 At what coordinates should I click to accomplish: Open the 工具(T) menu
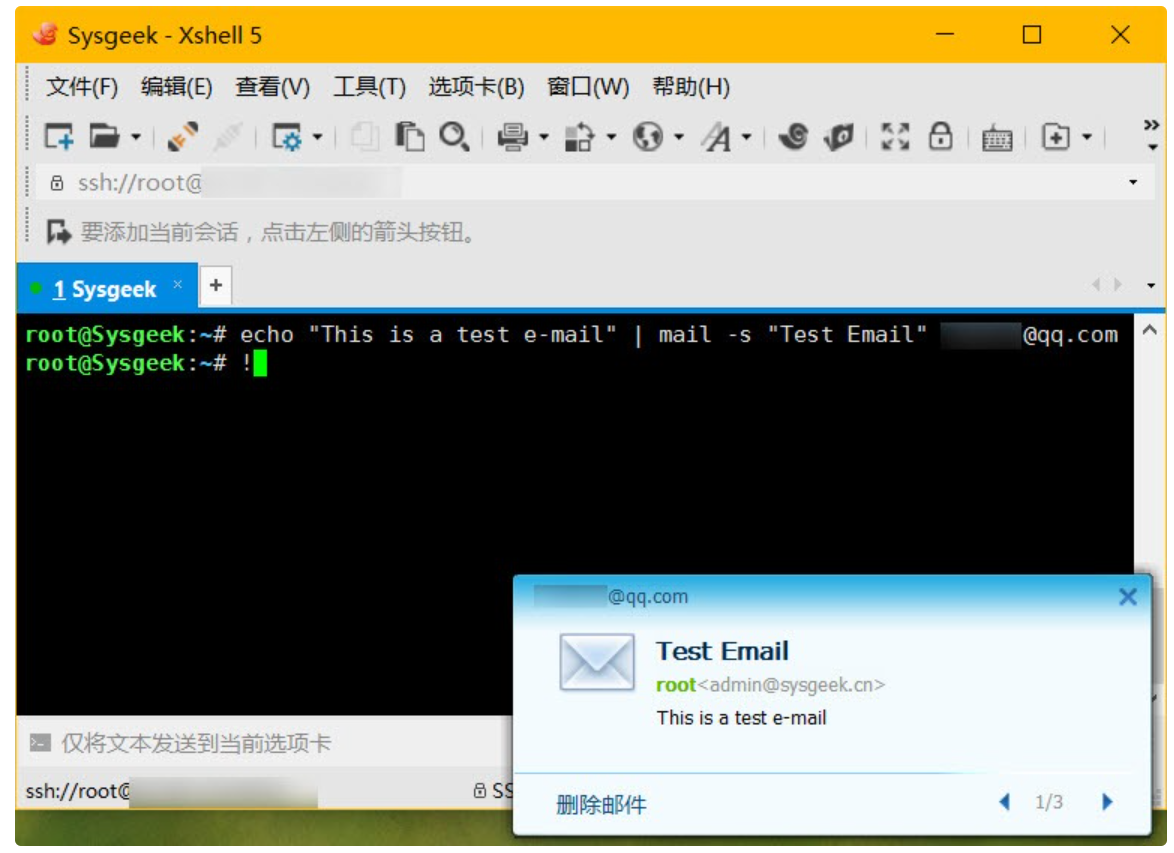pos(369,87)
